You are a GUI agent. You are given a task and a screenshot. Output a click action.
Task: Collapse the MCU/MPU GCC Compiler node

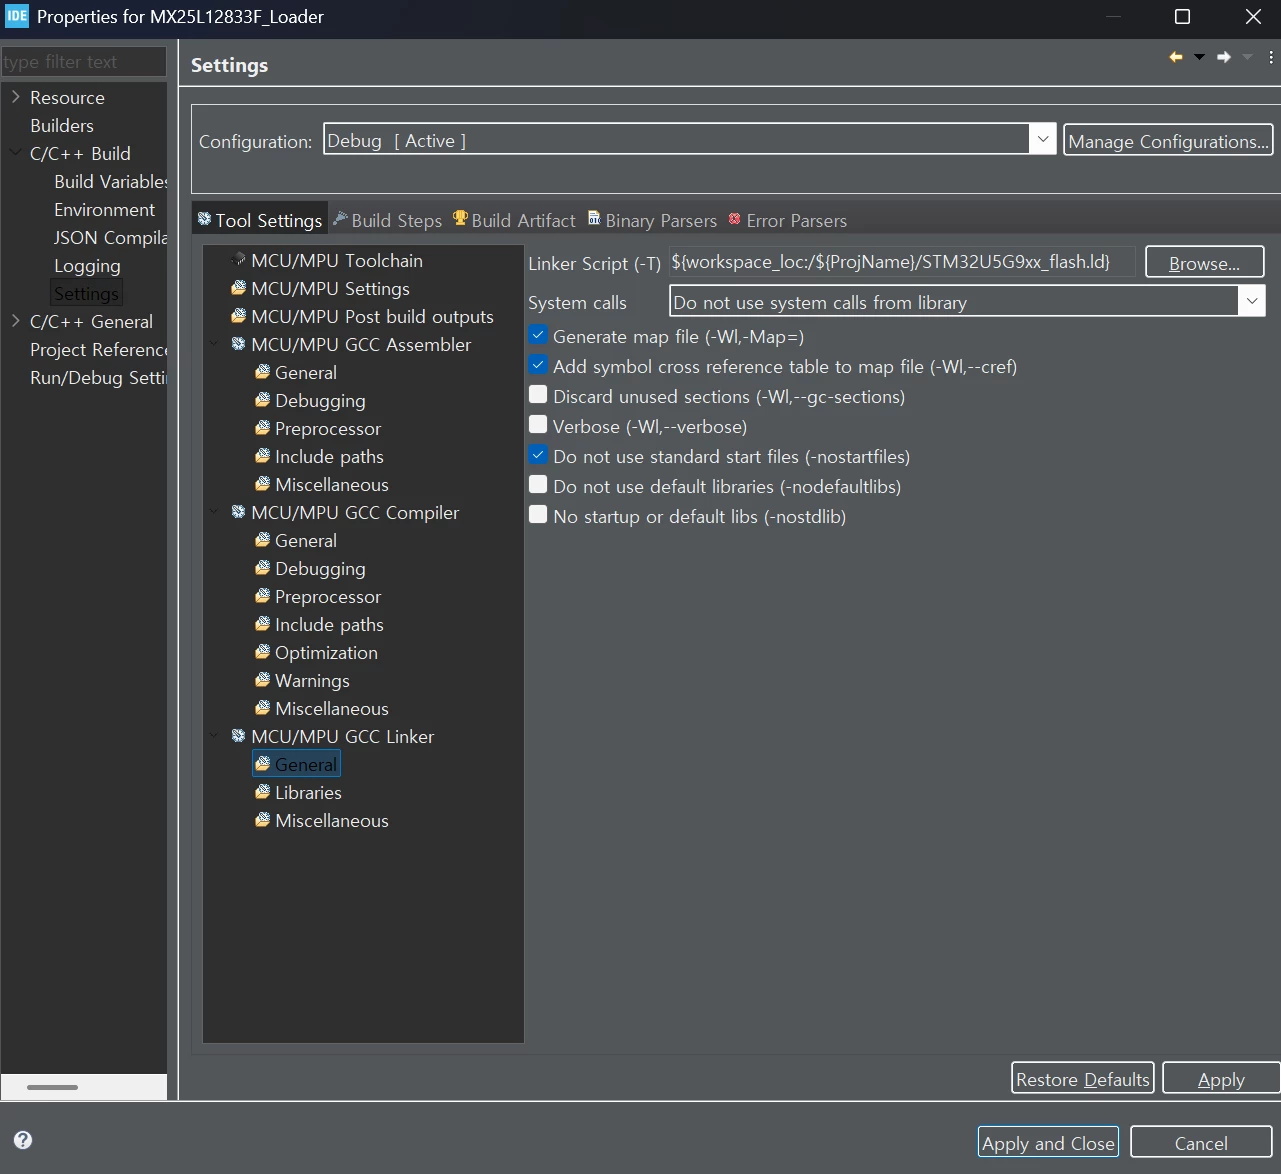pos(214,512)
